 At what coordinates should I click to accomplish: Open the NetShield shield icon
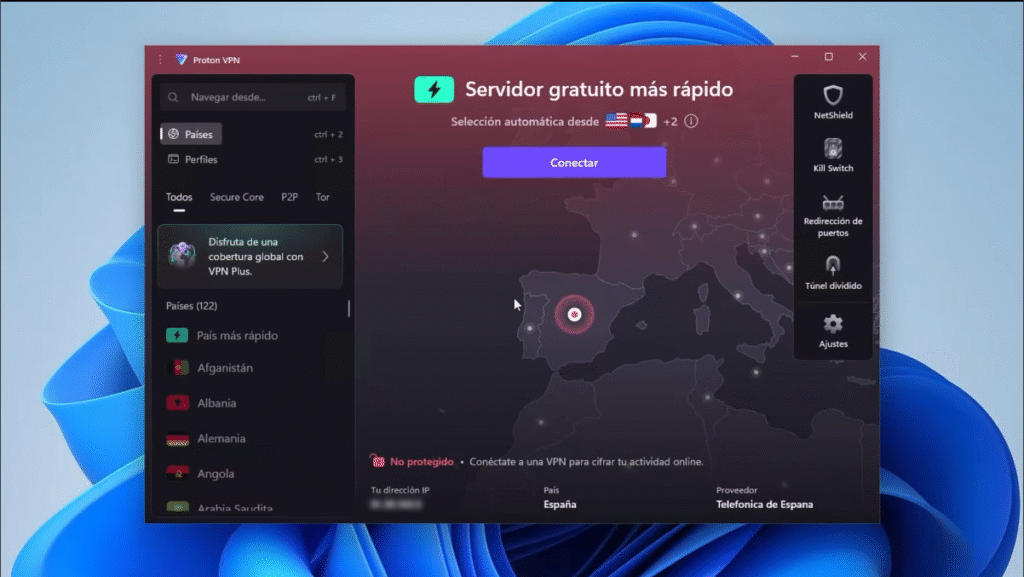[x=833, y=95]
